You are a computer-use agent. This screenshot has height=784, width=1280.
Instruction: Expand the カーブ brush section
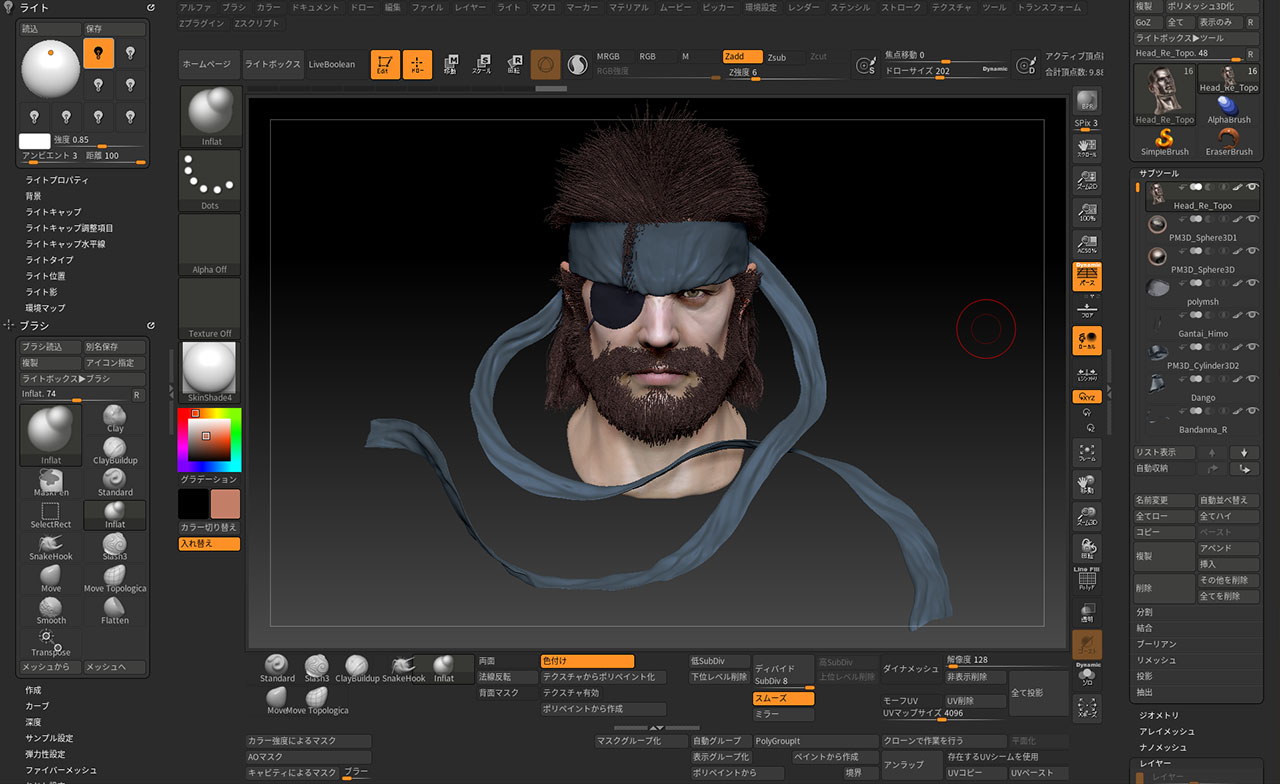(x=37, y=706)
